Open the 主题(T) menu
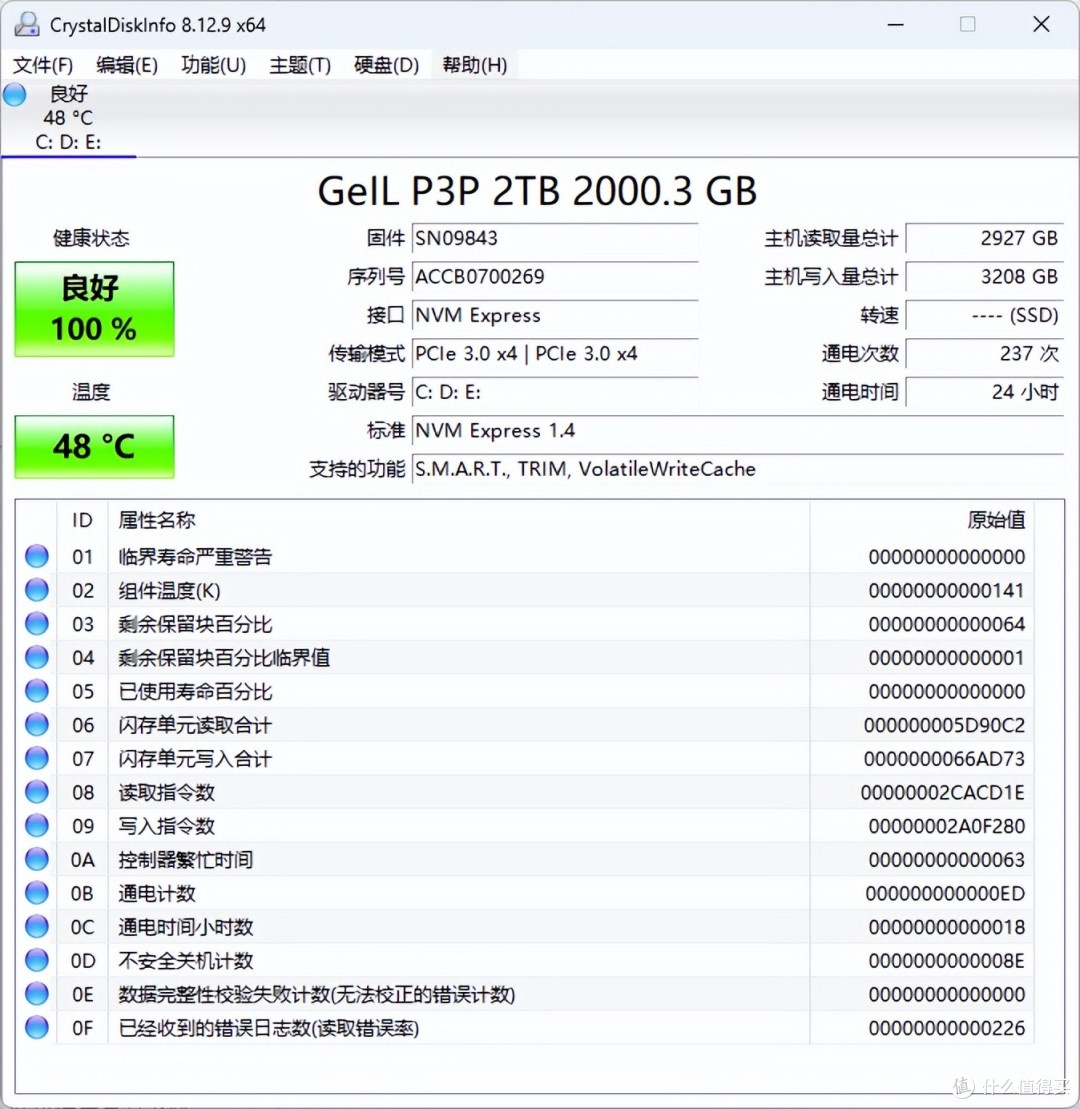This screenshot has height=1109, width=1080. [x=300, y=65]
